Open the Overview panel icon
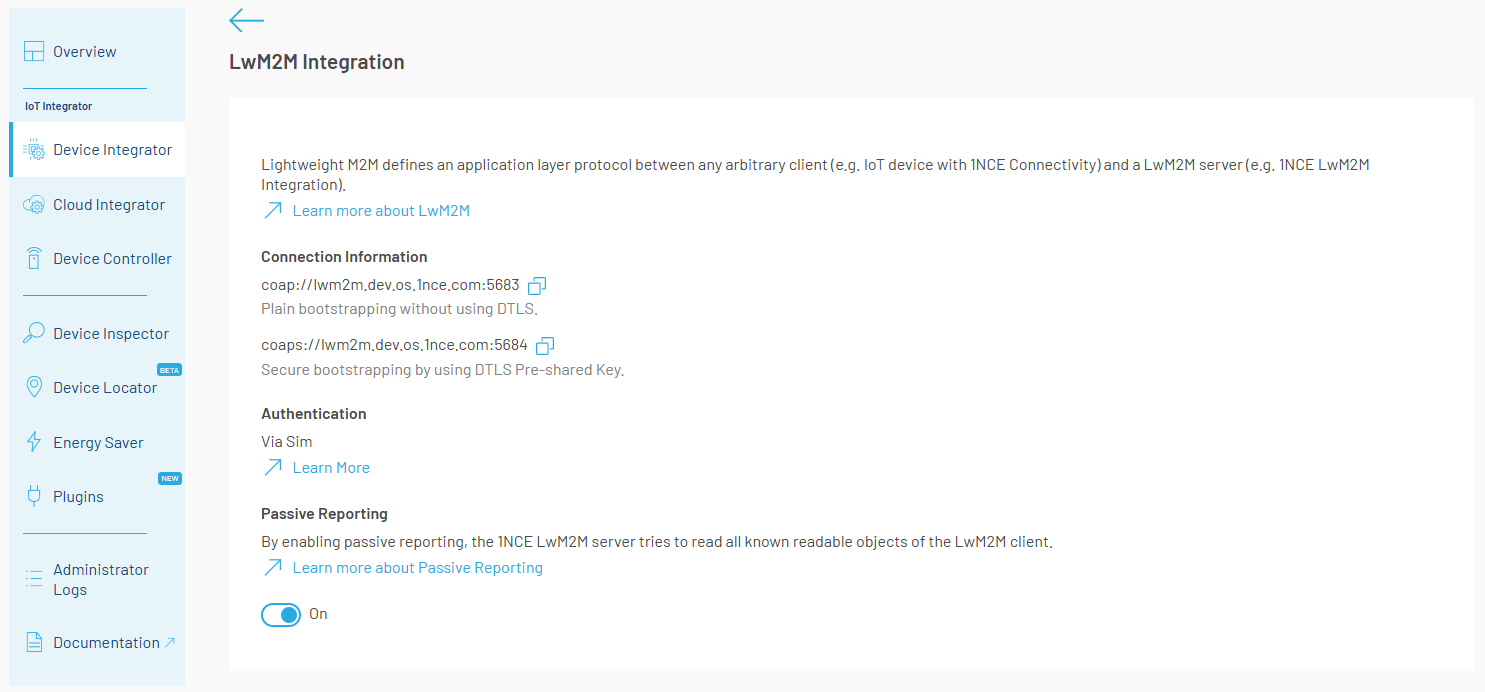Viewport: 1485px width, 692px height. point(34,50)
